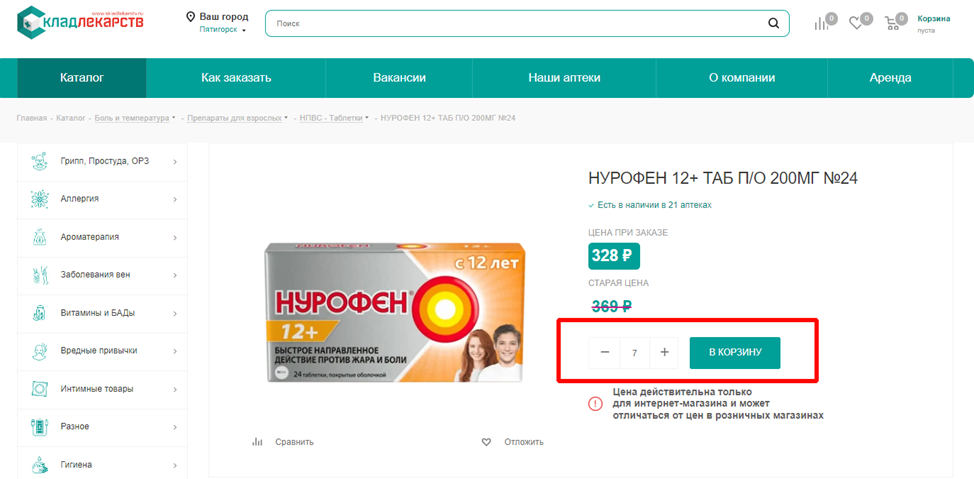
Task: Click the Сравнить chart icon
Action: (257, 442)
